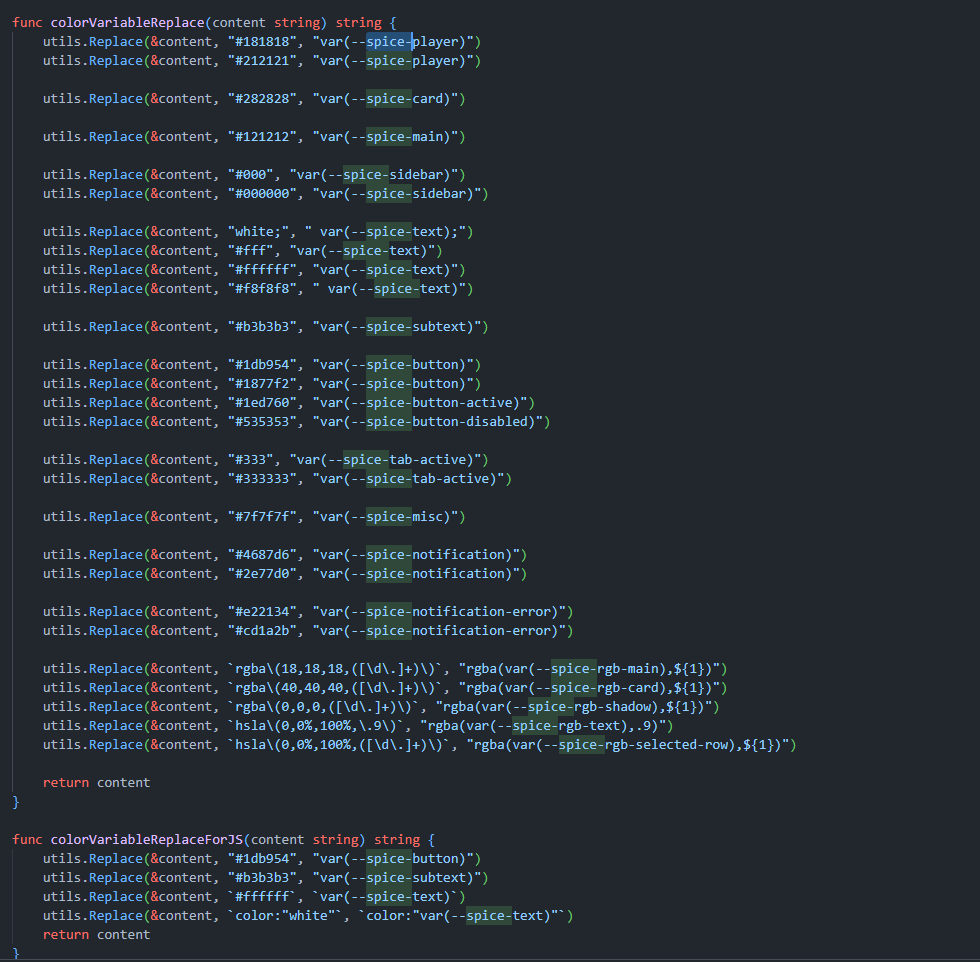The height and width of the screenshot is (962, 980).
Task: Click the utils.Replace call for #7f7f7f
Action: (100, 516)
